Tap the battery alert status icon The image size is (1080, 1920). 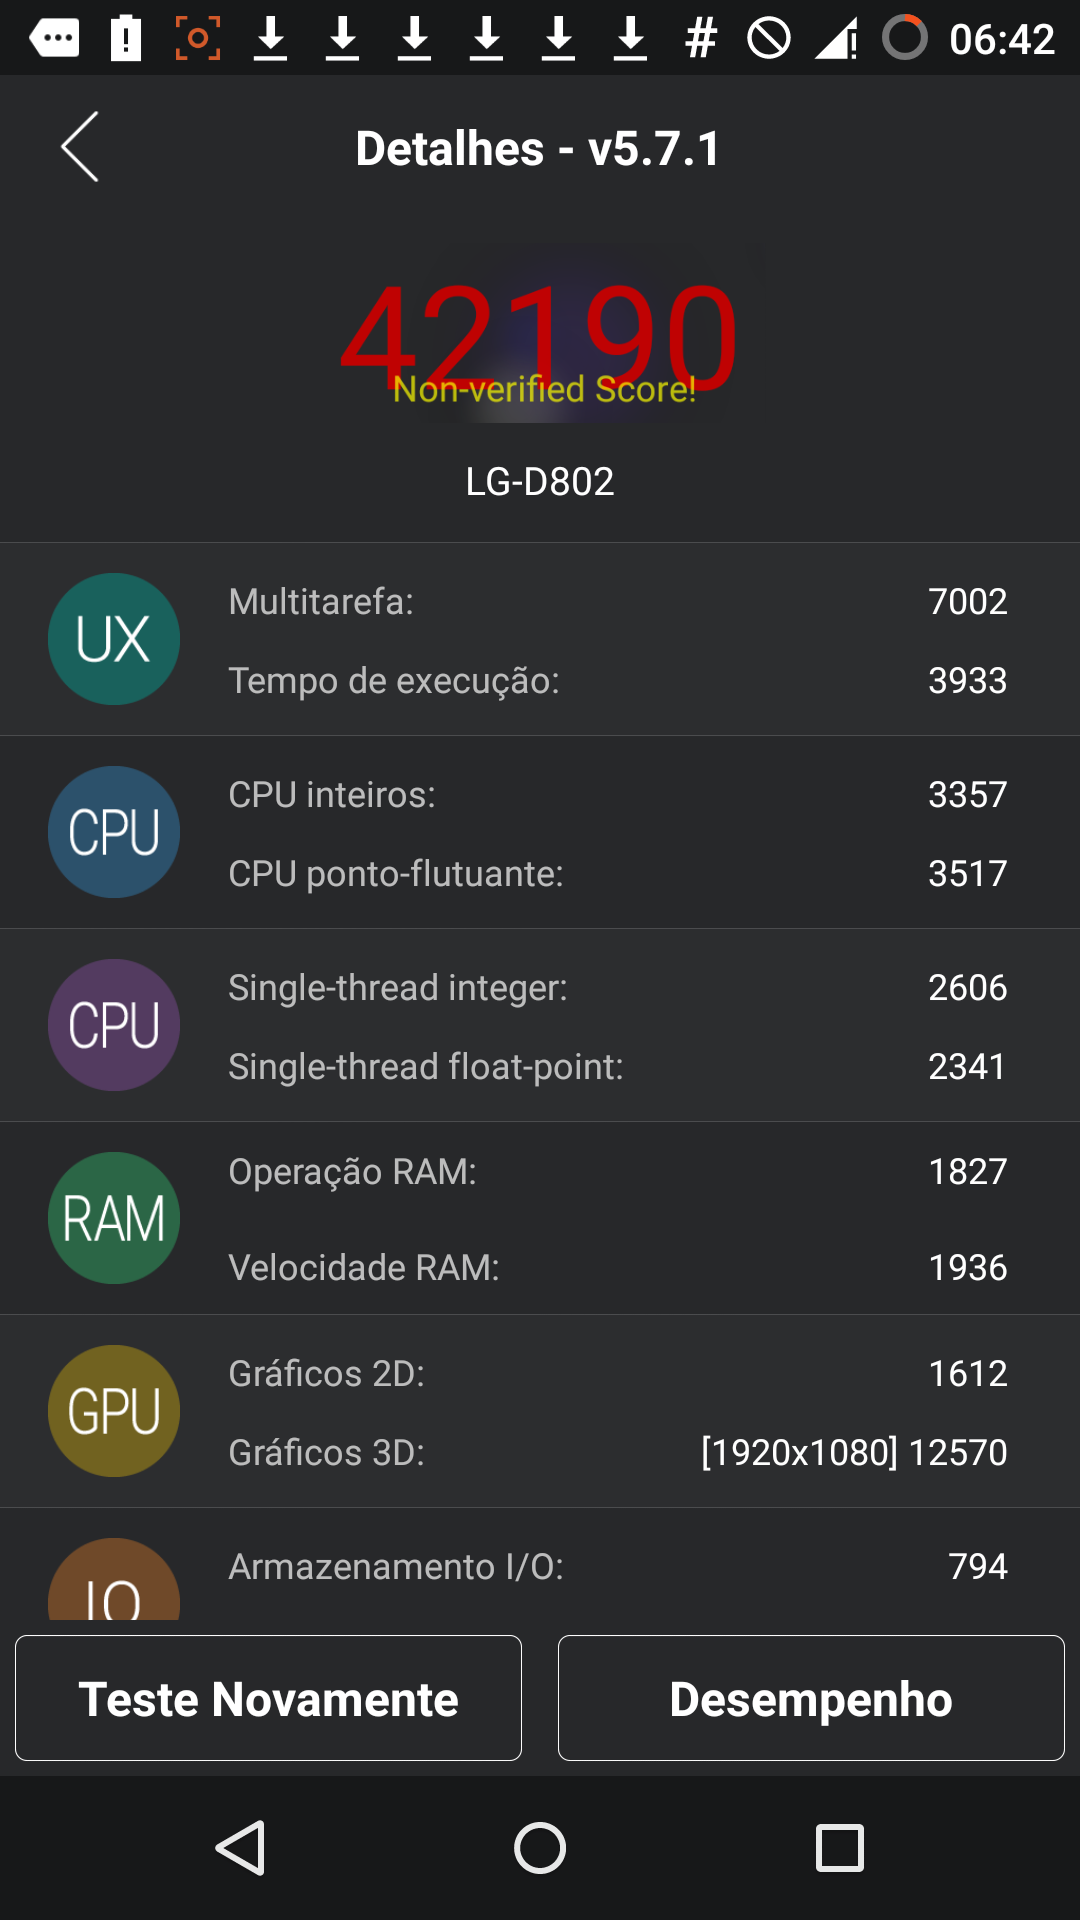(126, 38)
